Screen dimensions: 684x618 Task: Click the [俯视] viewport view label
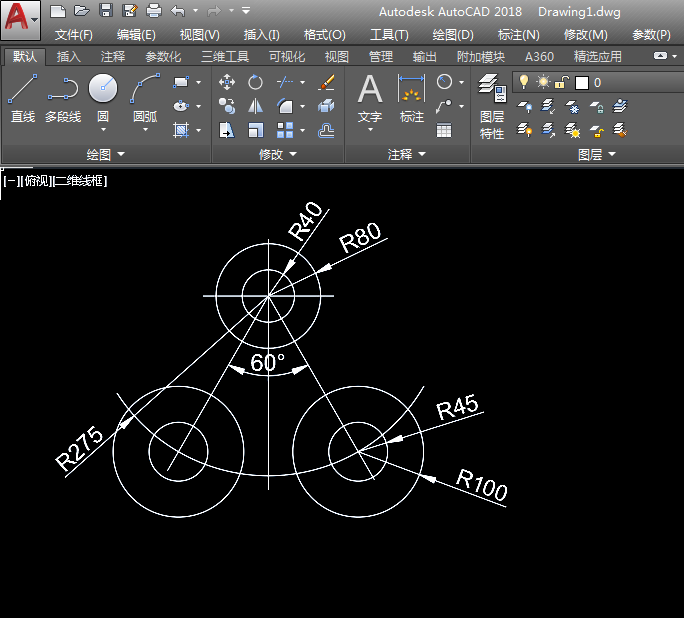[35, 181]
